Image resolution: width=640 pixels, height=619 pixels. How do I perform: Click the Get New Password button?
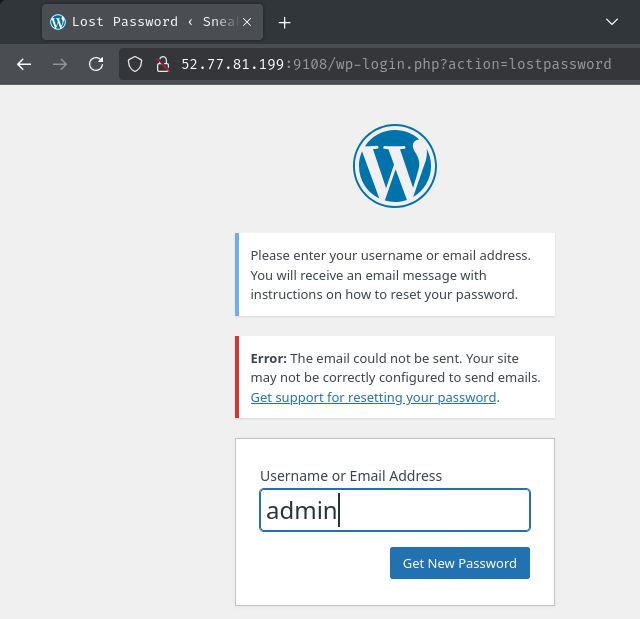coord(460,563)
